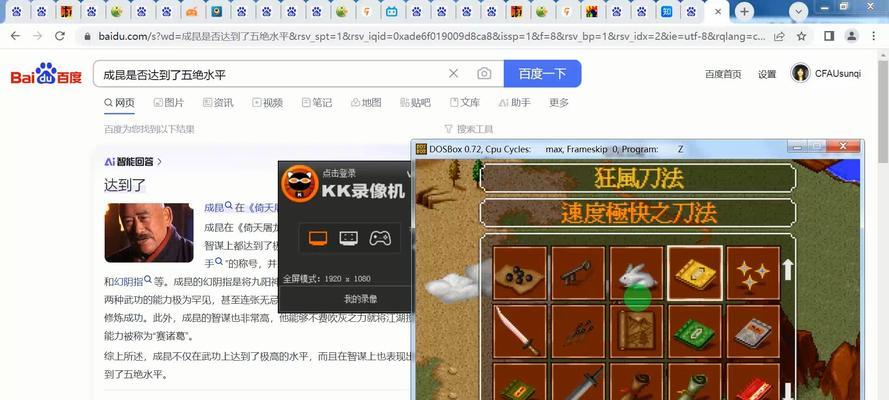The height and width of the screenshot is (400, 889).
Task: Switch to the 笔记 search tab
Action: (x=317, y=103)
